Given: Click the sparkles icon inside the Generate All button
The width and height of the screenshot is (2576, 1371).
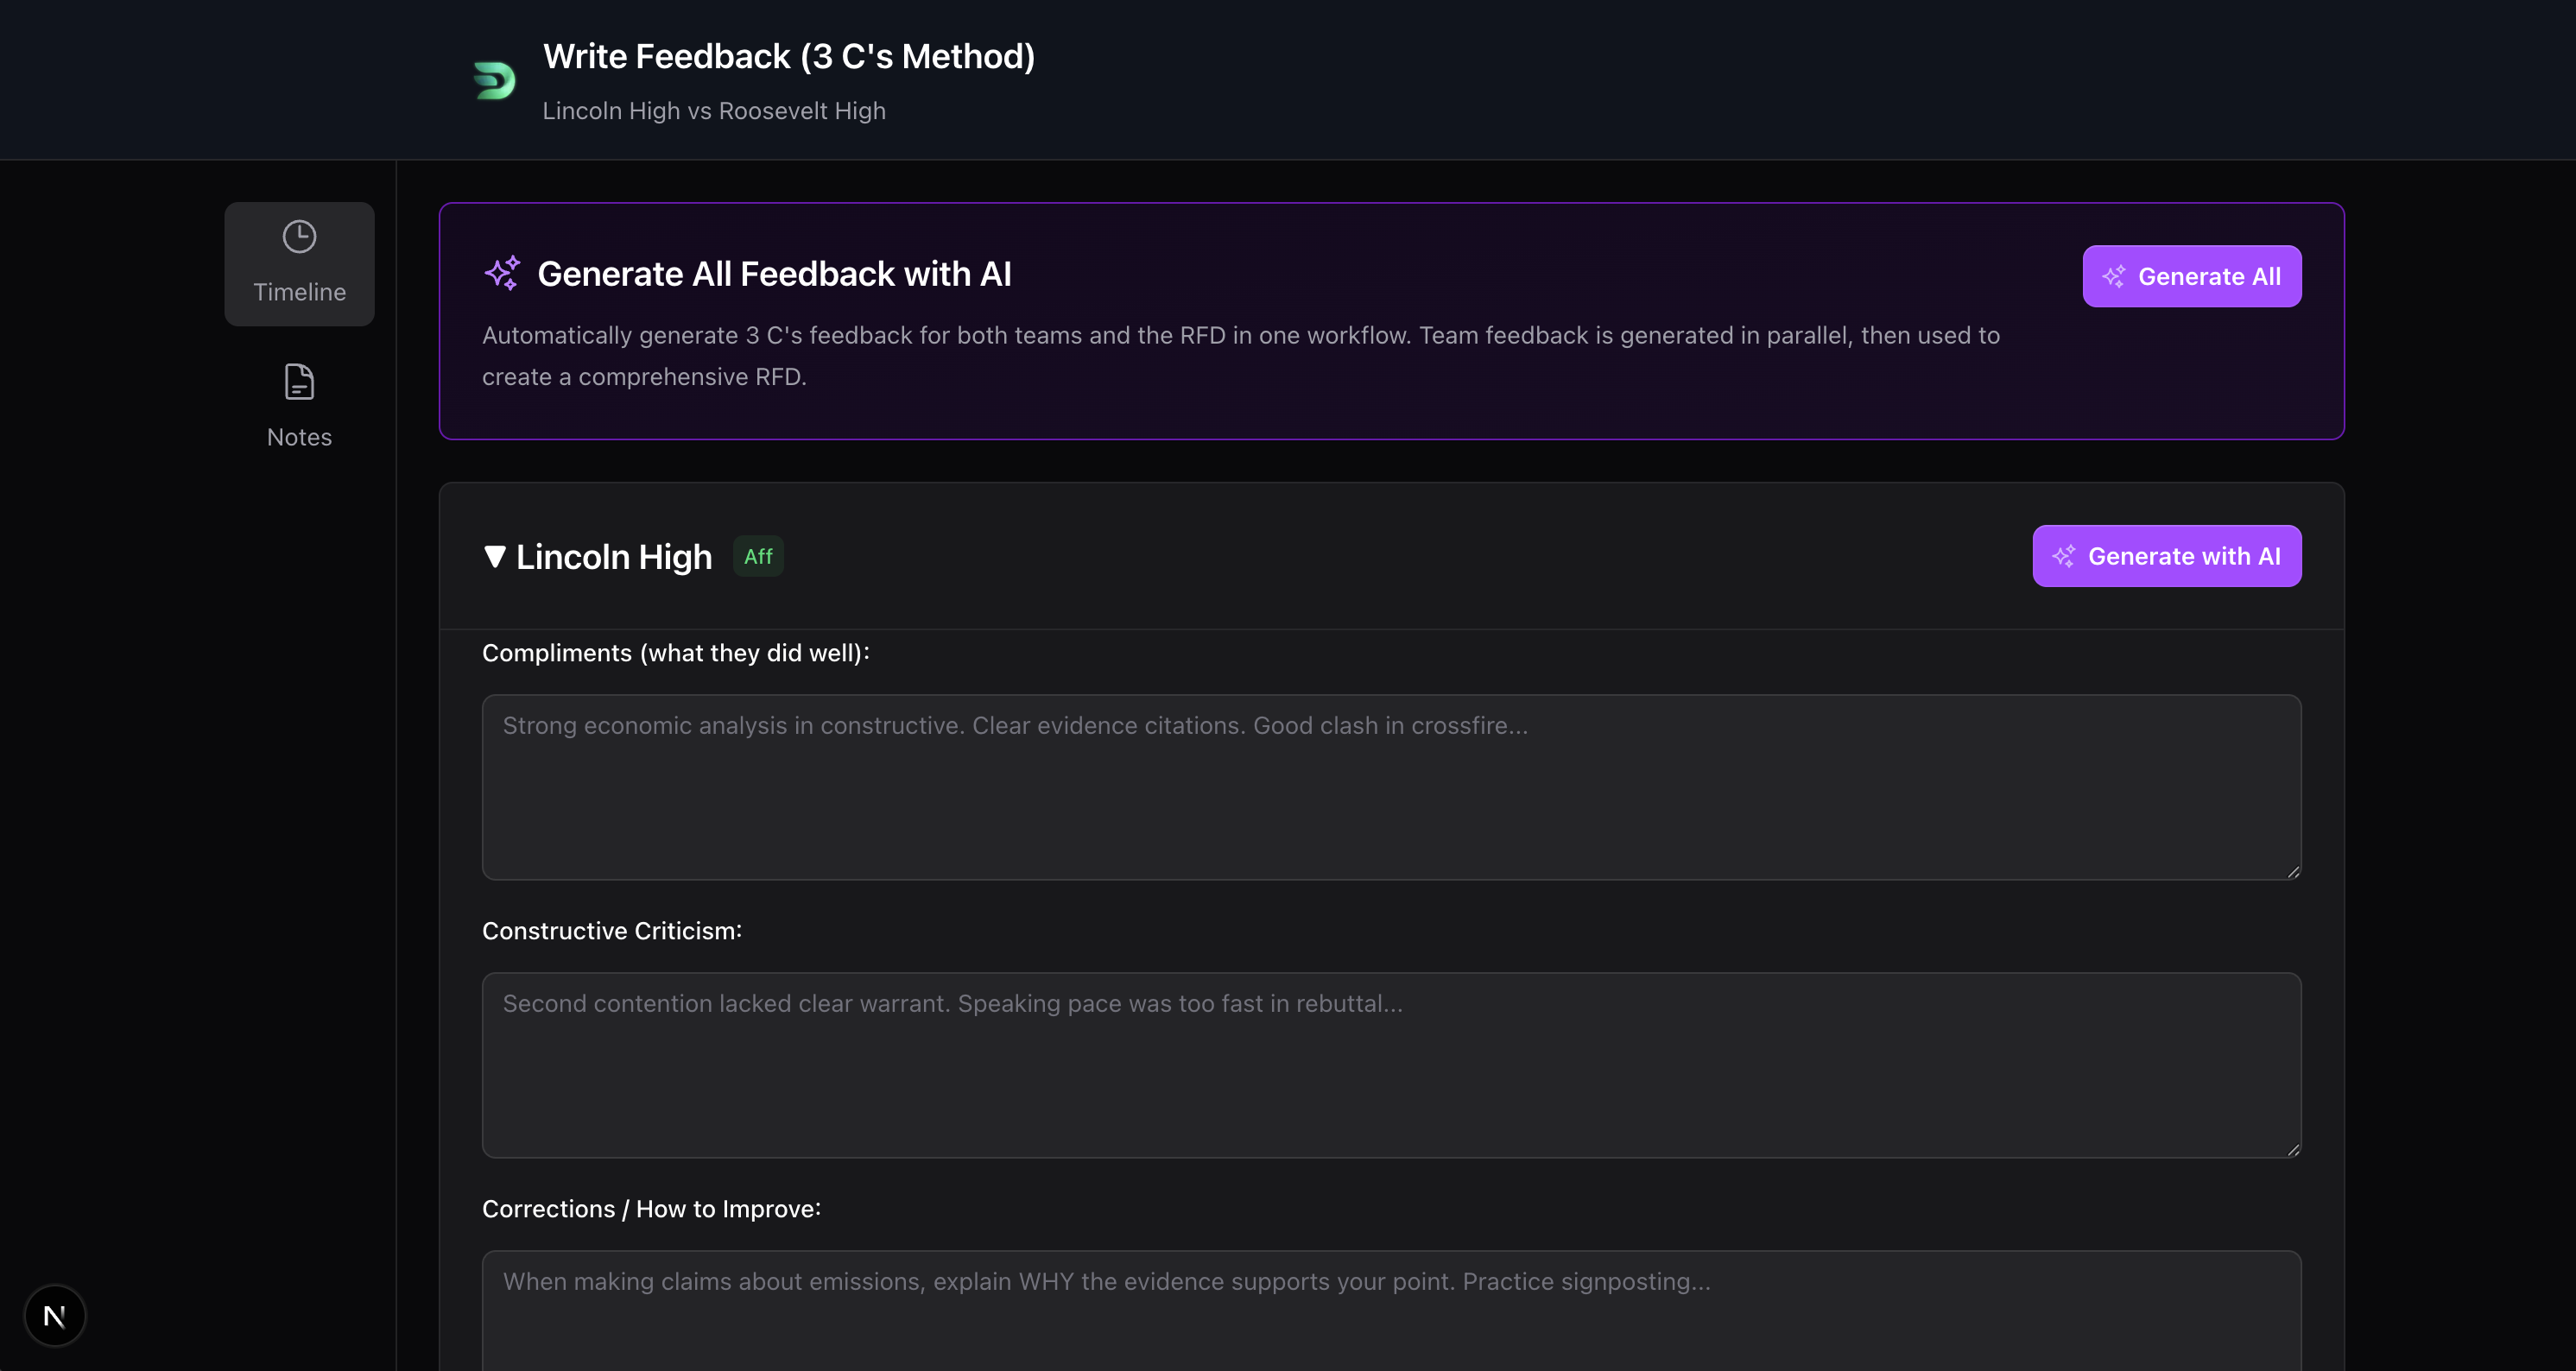Looking at the screenshot, I should (x=2115, y=276).
